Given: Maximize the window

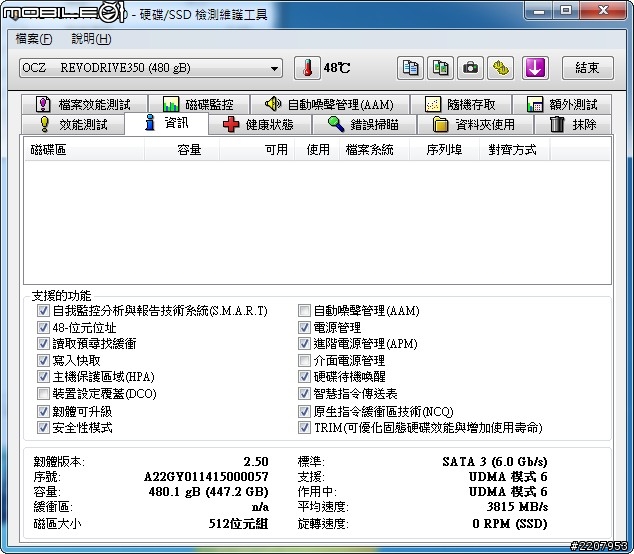Looking at the screenshot, I should 566,11.
